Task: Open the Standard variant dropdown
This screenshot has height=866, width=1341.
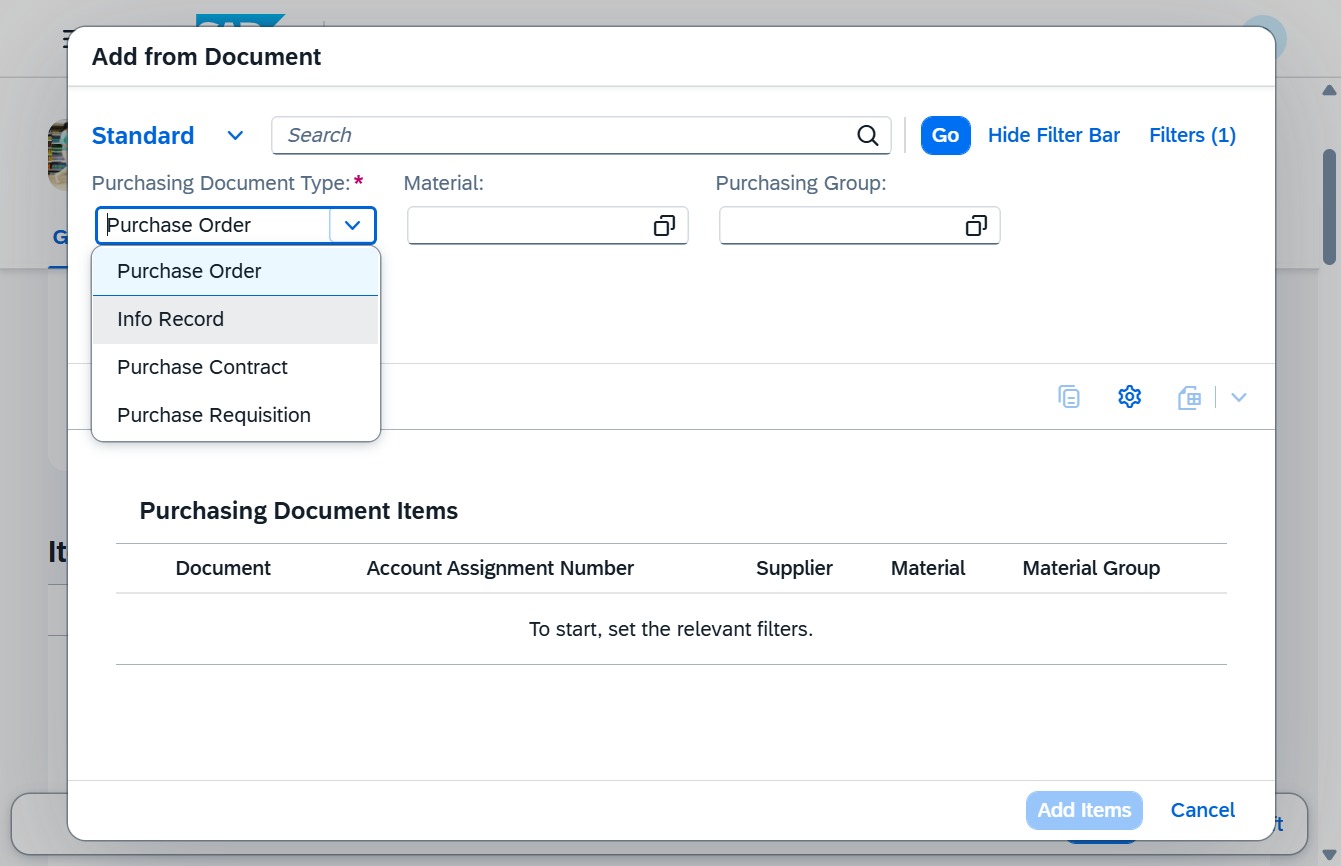Action: point(235,136)
